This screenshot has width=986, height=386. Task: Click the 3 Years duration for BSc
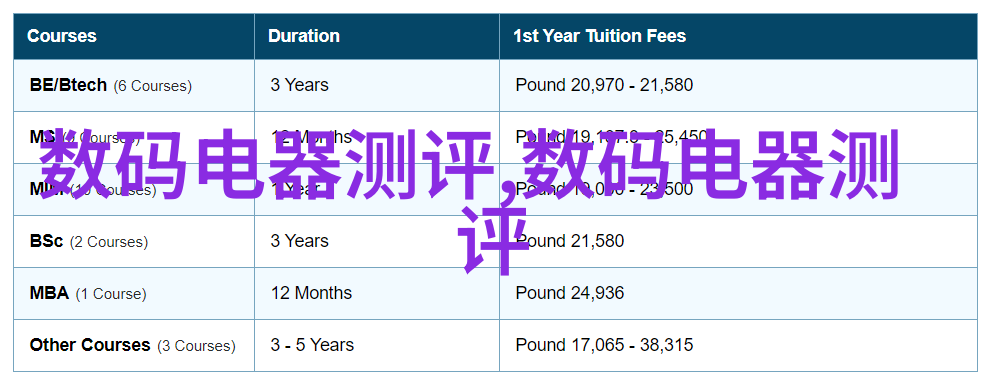[299, 241]
